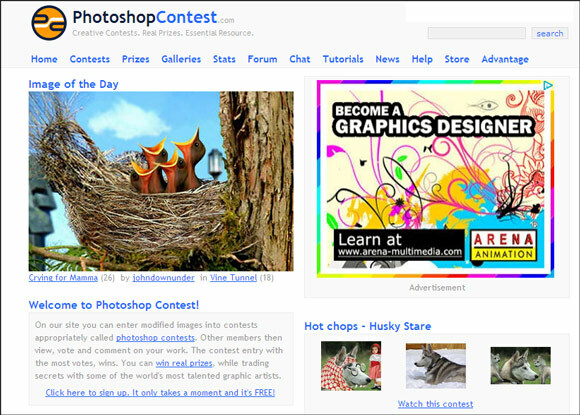Click the search button

click(550, 33)
